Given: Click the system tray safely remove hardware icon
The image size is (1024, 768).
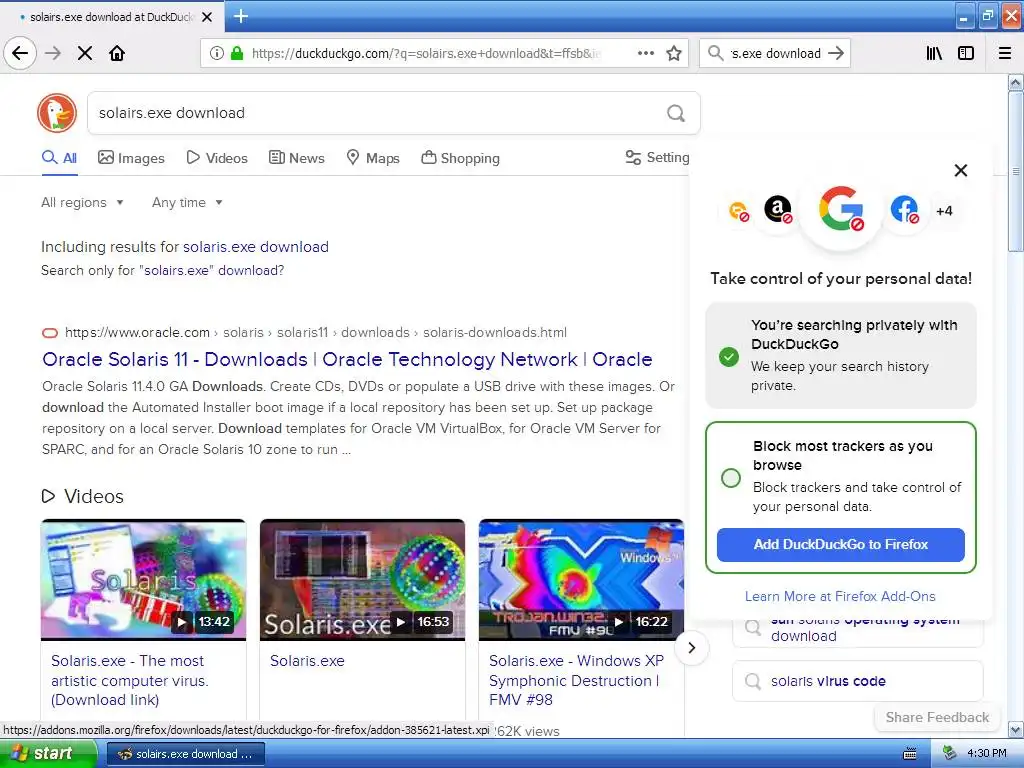Looking at the screenshot, I should coord(950,753).
